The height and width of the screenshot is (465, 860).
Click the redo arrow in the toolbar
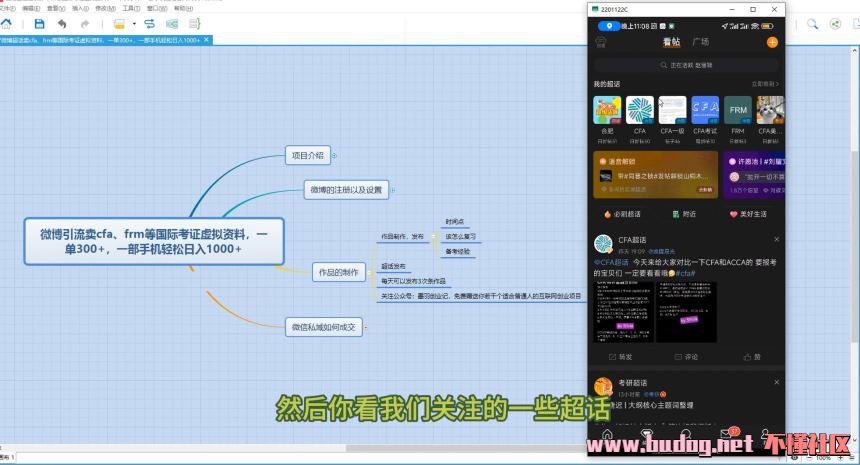pyautogui.click(x=84, y=24)
